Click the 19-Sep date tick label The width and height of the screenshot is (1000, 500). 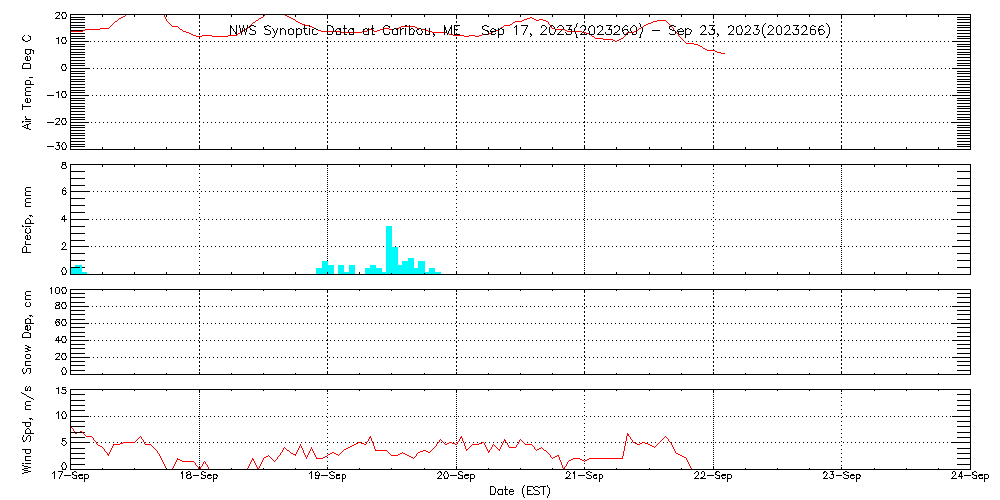click(328, 478)
